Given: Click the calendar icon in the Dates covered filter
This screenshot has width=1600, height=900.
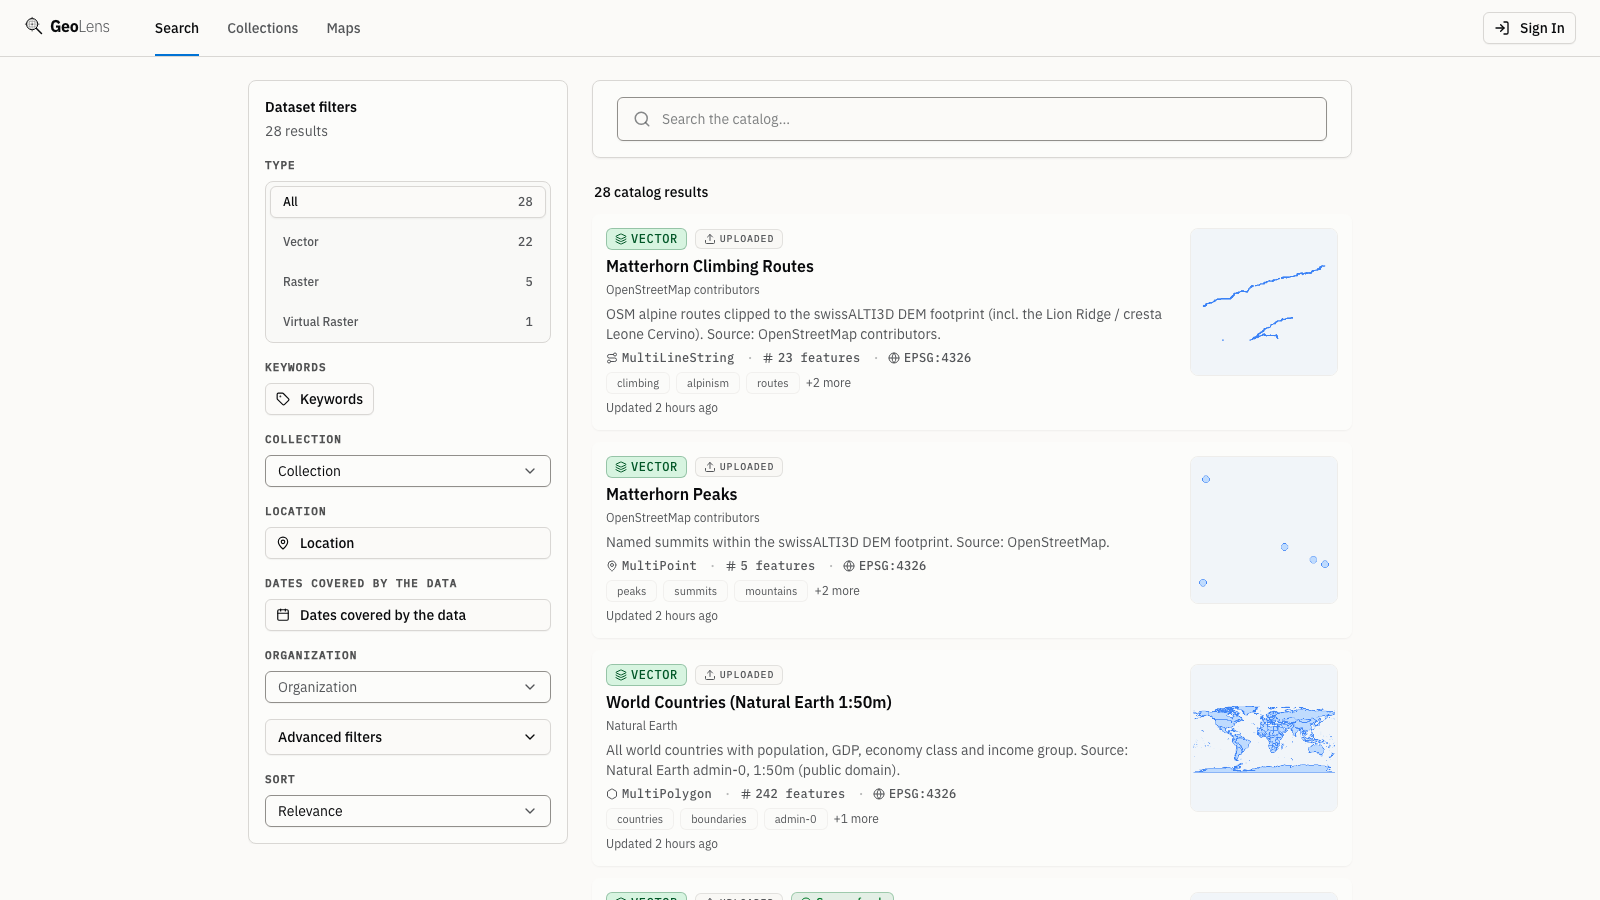Looking at the screenshot, I should click(x=283, y=615).
